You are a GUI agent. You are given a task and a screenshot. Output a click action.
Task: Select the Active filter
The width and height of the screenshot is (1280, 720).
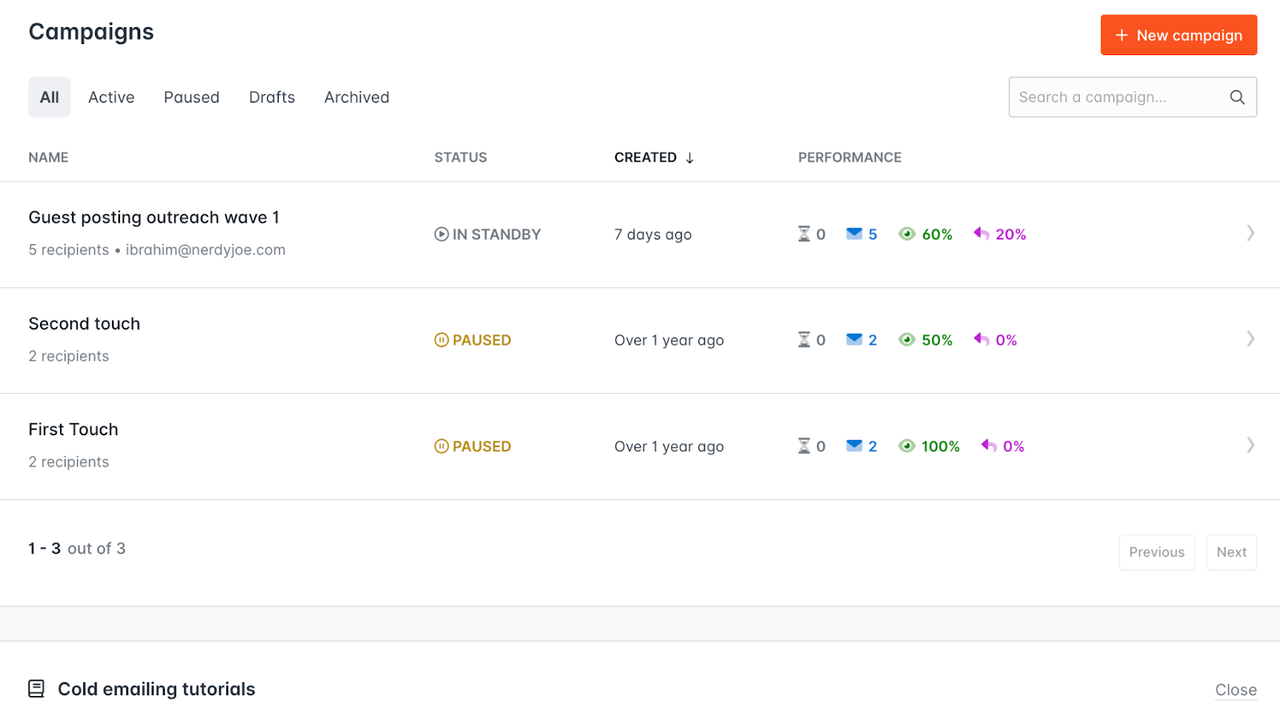(111, 97)
